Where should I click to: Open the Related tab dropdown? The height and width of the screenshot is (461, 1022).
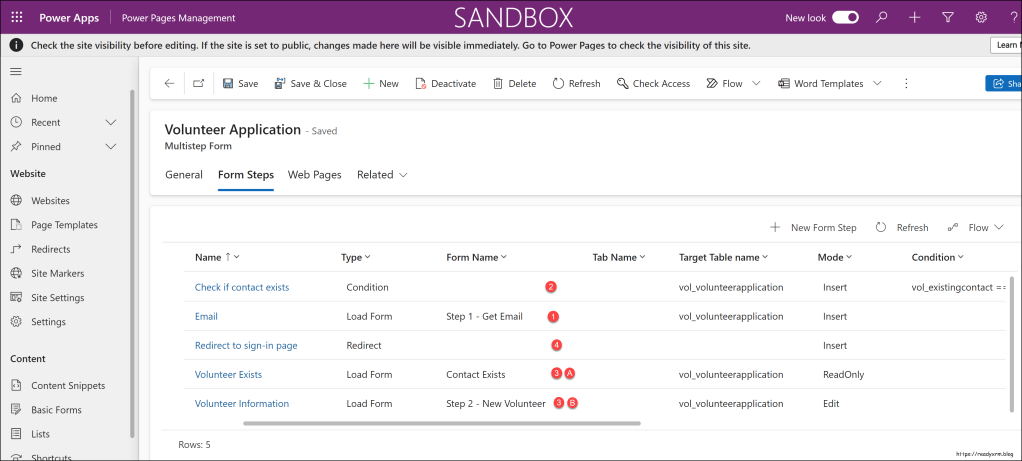point(382,175)
